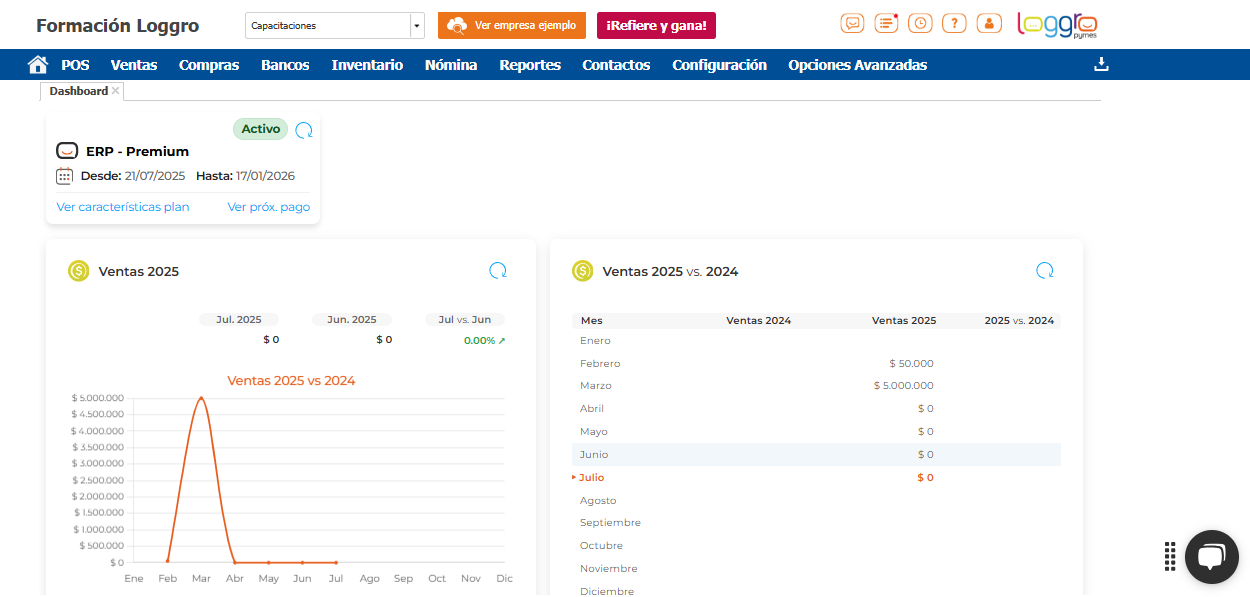Screen dimensions: 1250x597
Task: Select the Febrero row in sales table
Action: 816,364
